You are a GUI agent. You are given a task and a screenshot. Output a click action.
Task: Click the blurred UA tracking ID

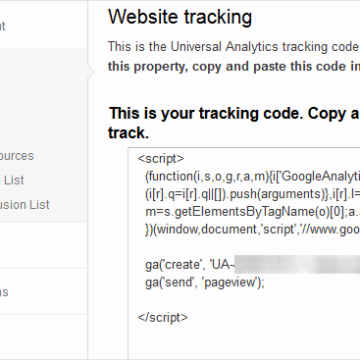click(x=297, y=265)
